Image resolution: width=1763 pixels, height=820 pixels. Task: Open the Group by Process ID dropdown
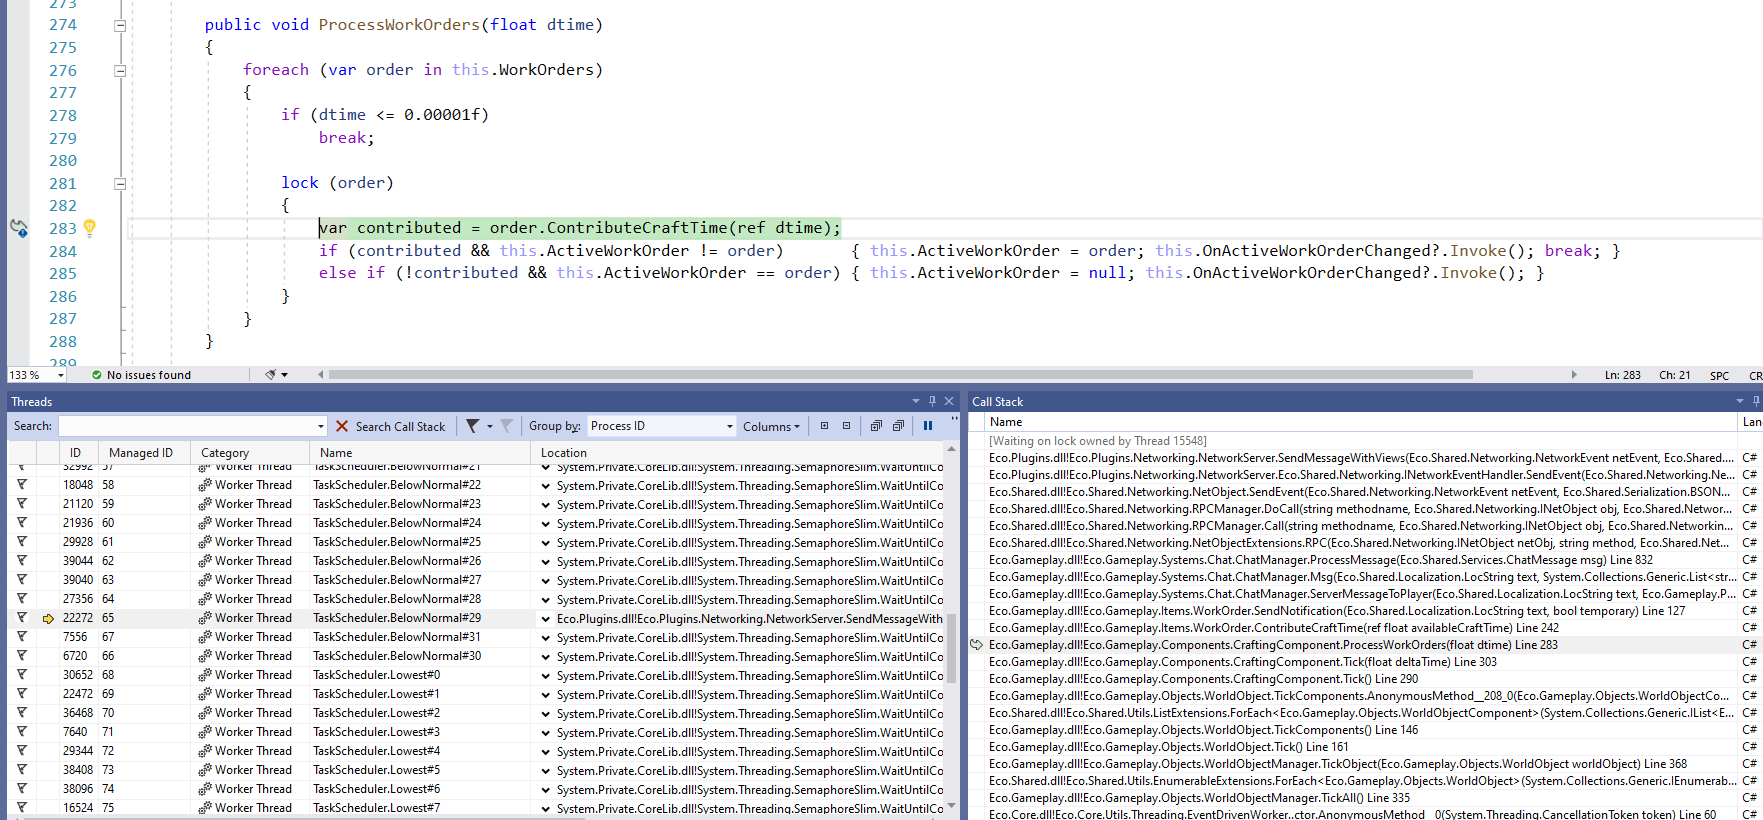point(729,426)
